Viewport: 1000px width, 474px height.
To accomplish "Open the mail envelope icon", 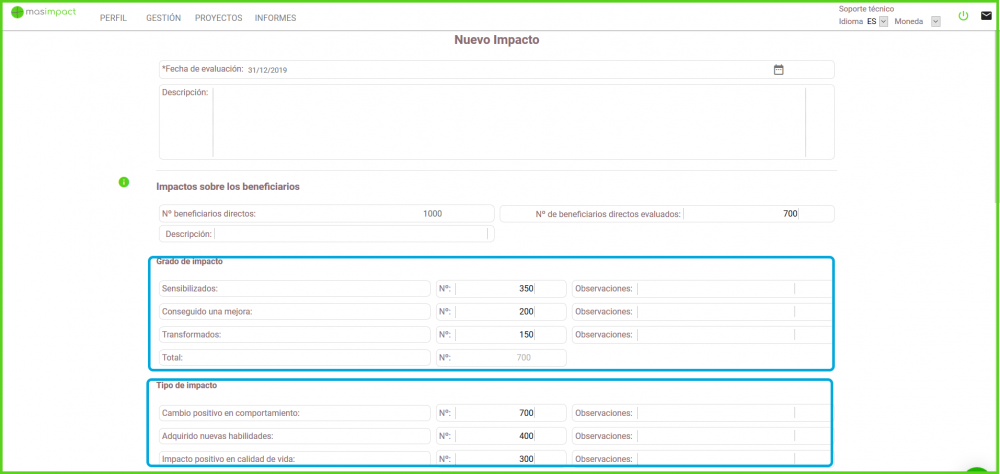I will point(986,16).
